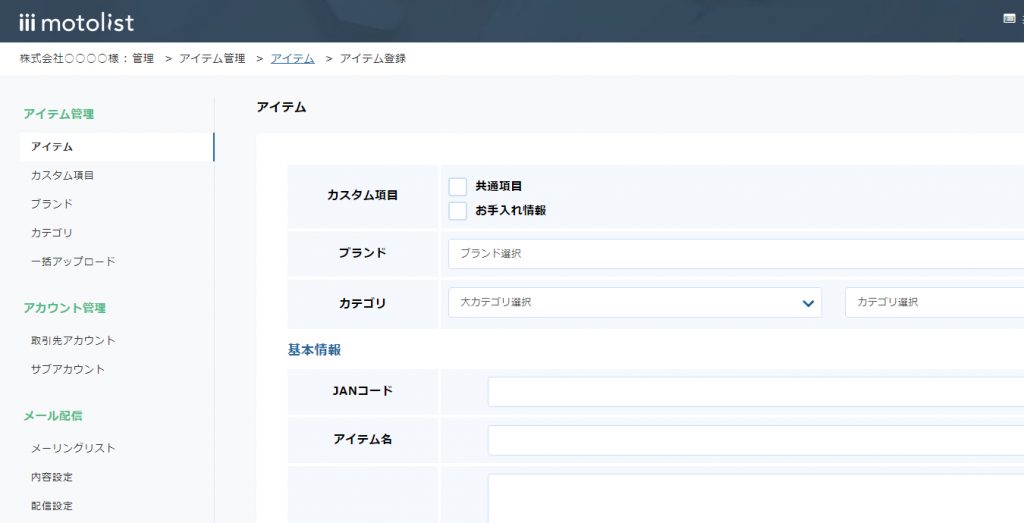Viewport: 1024px width, 523px height.
Task: Open カテゴリ from the sidebar
Action: coord(52,233)
